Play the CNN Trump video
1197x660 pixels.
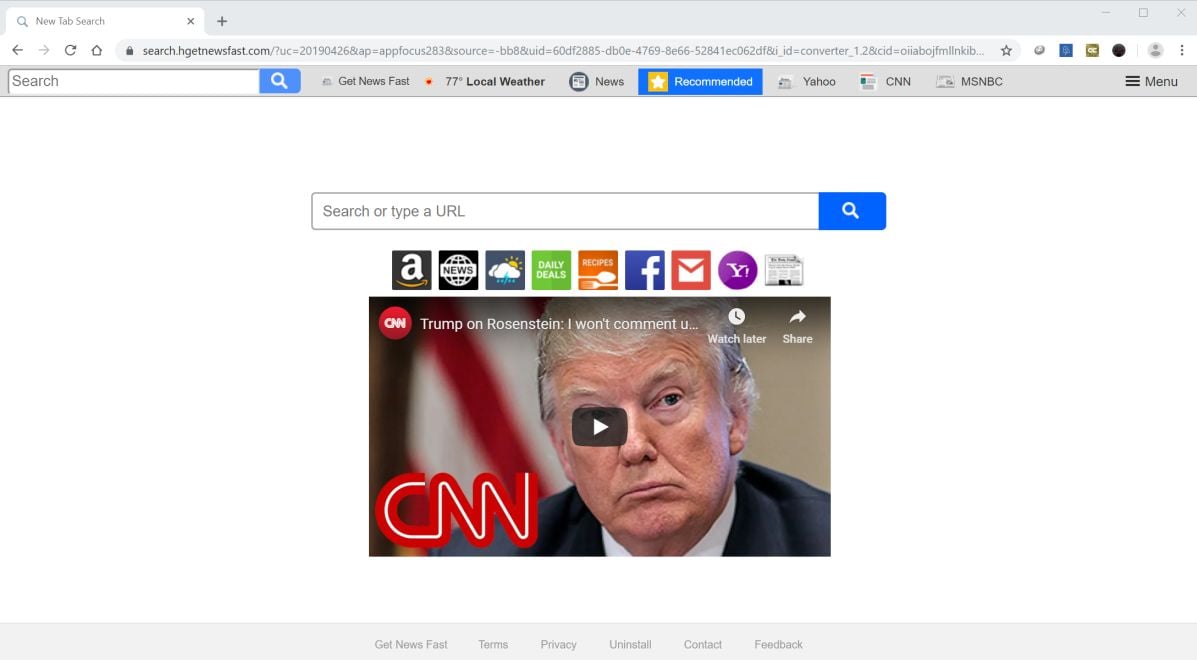pyautogui.click(x=599, y=427)
